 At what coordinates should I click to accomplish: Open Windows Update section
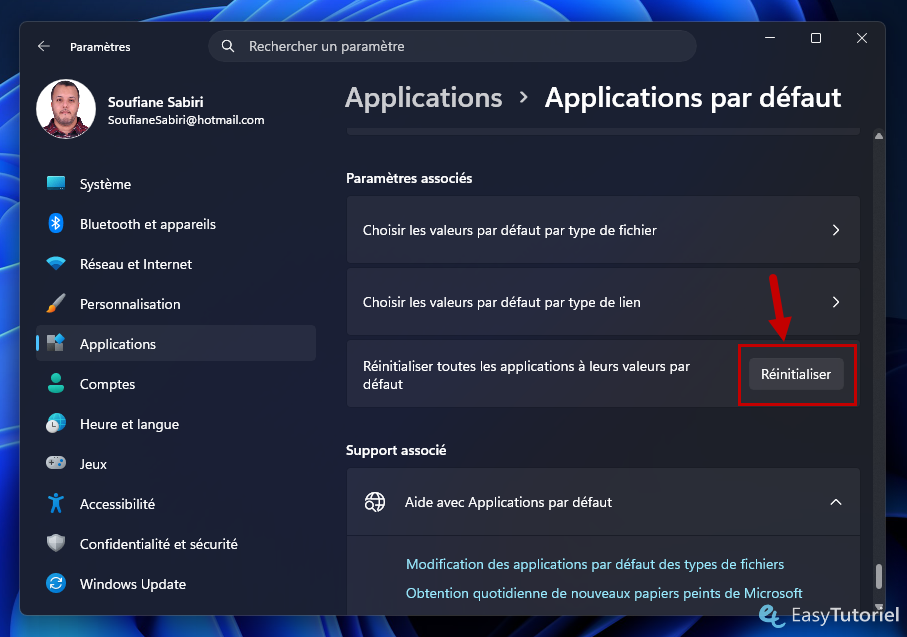176,583
